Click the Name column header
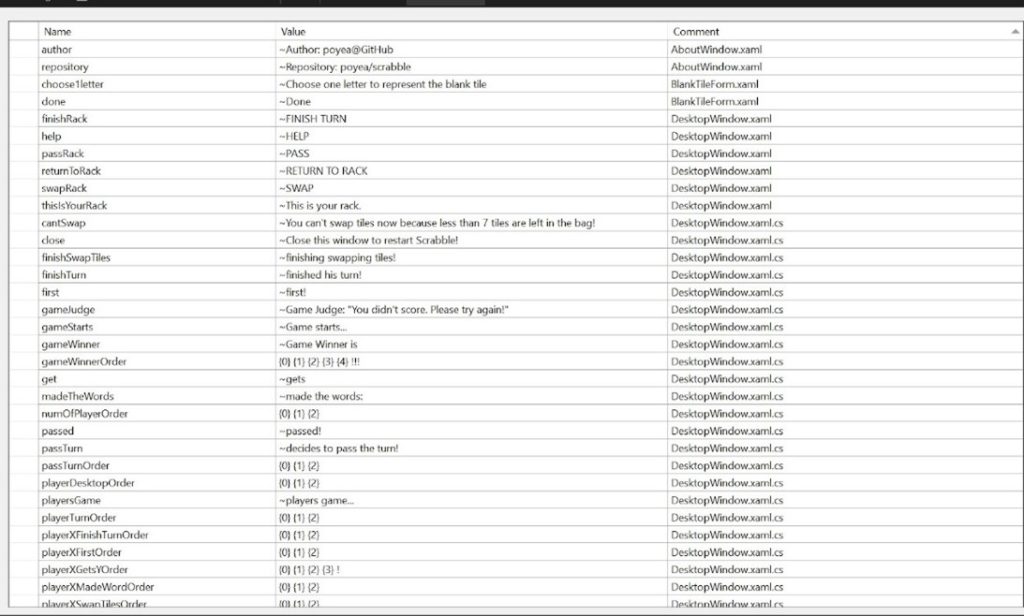Viewport: 1024px width, 616px height. tap(58, 32)
